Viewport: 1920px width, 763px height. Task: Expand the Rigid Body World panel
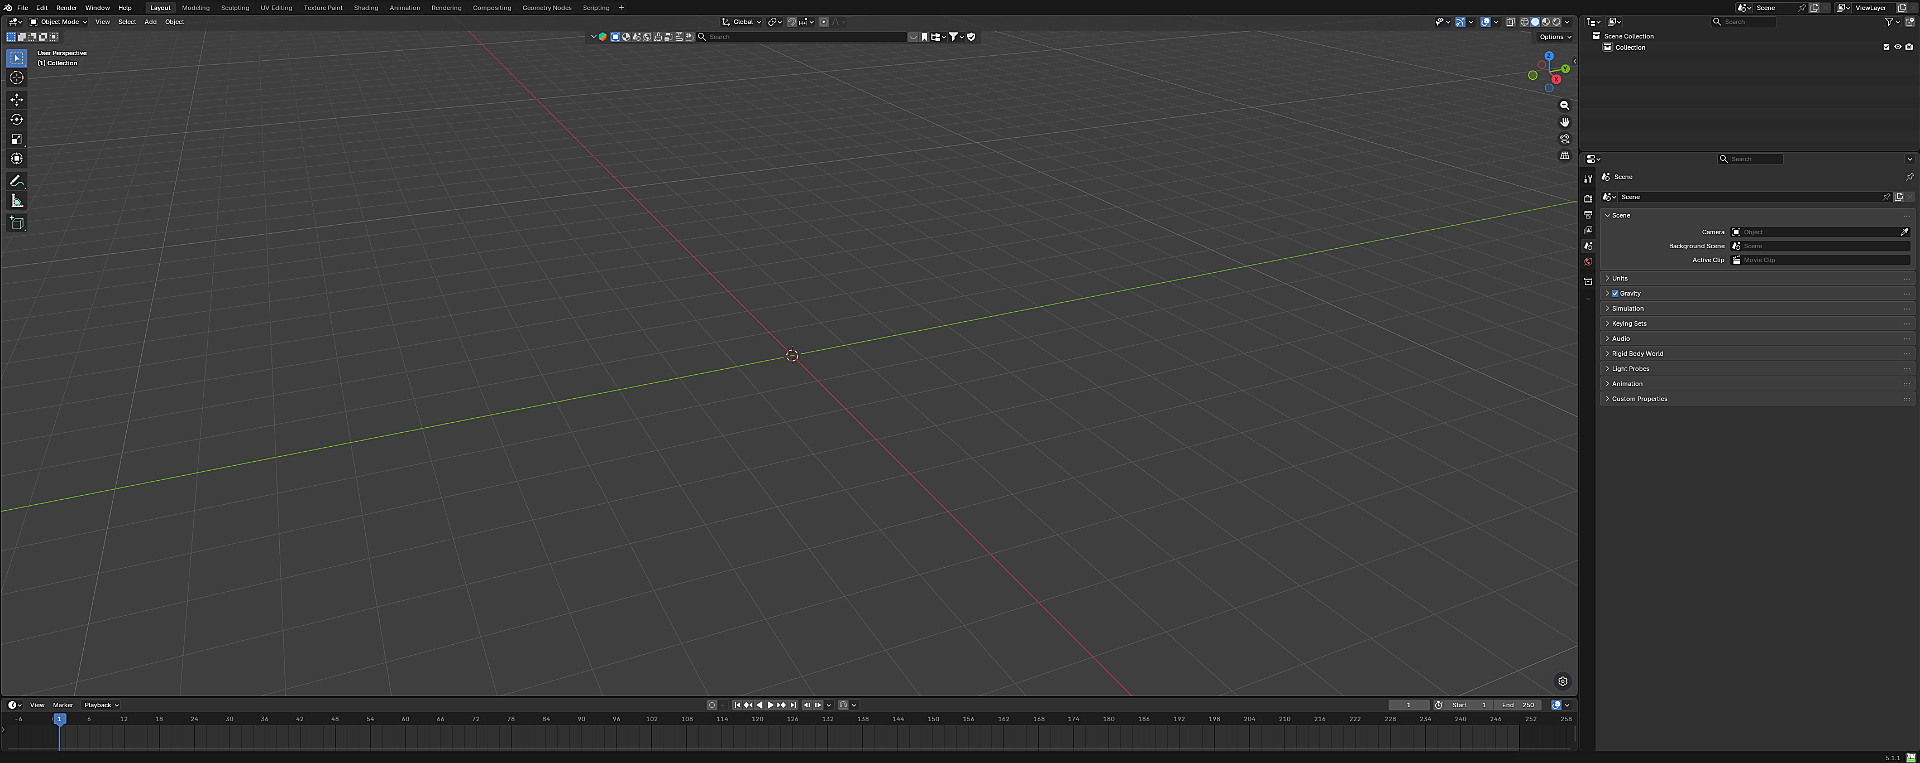tap(1756, 354)
